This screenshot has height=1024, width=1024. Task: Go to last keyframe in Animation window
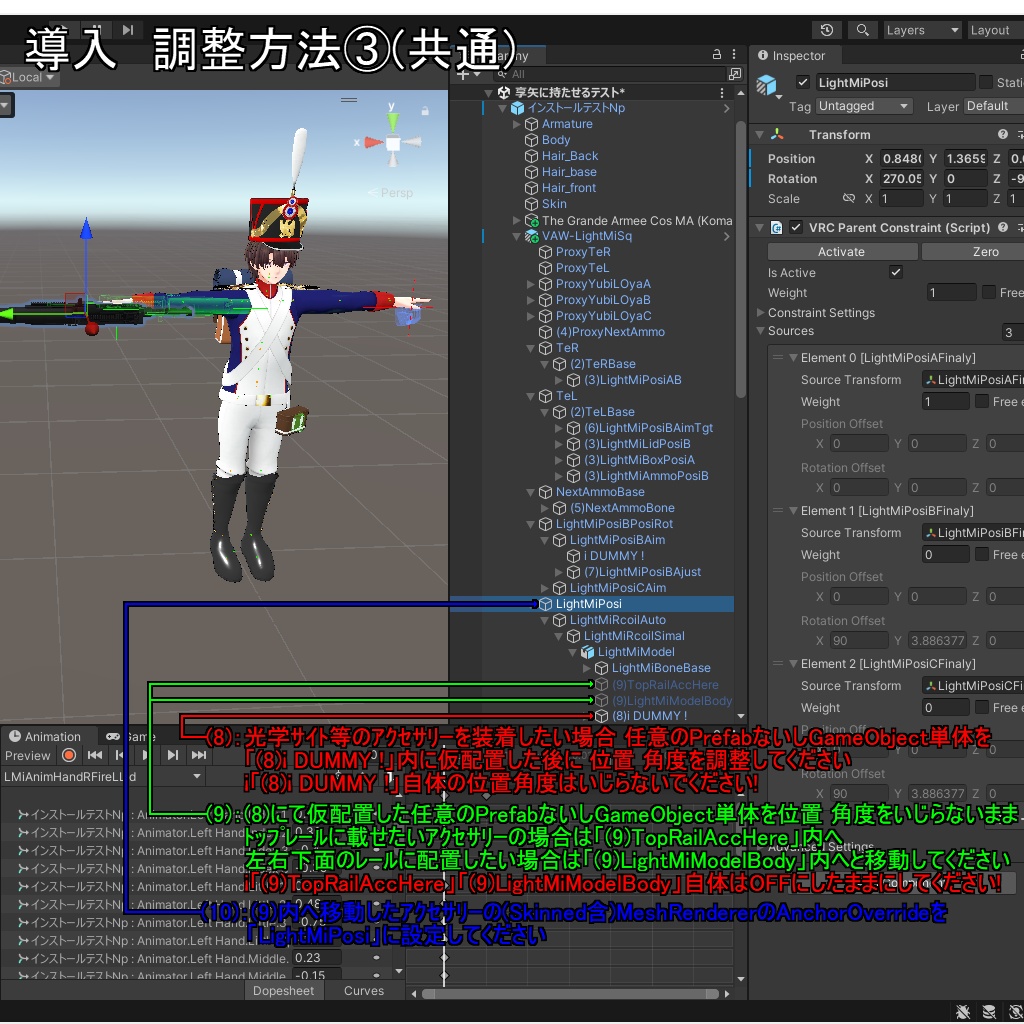click(x=199, y=755)
